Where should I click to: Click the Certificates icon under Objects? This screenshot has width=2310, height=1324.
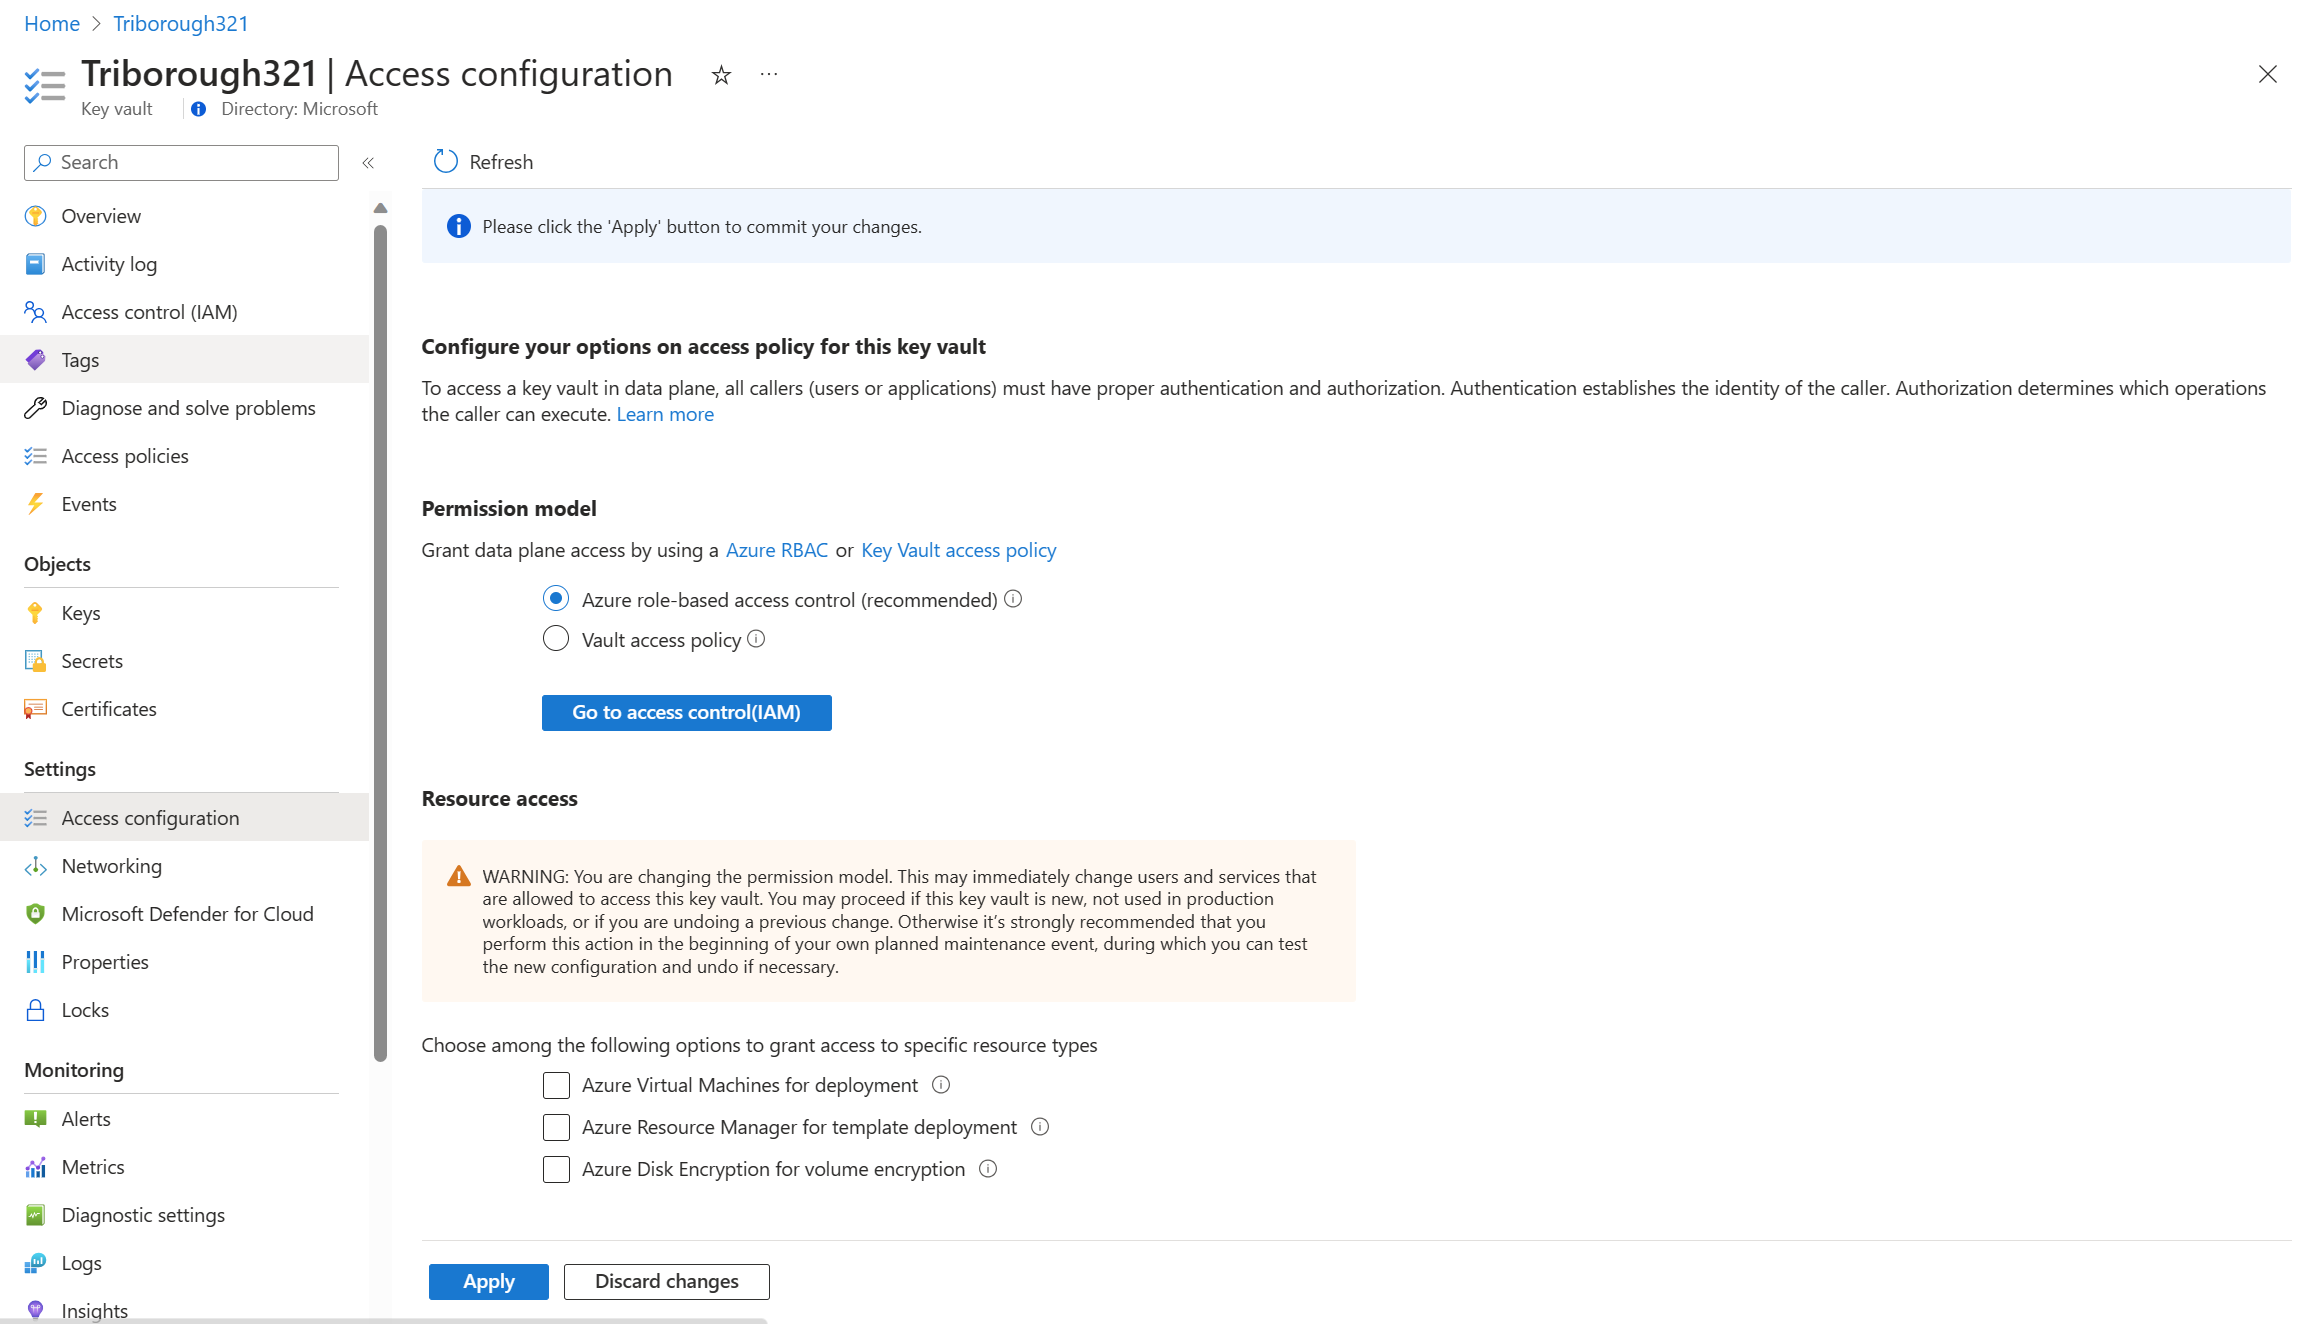pos(35,707)
